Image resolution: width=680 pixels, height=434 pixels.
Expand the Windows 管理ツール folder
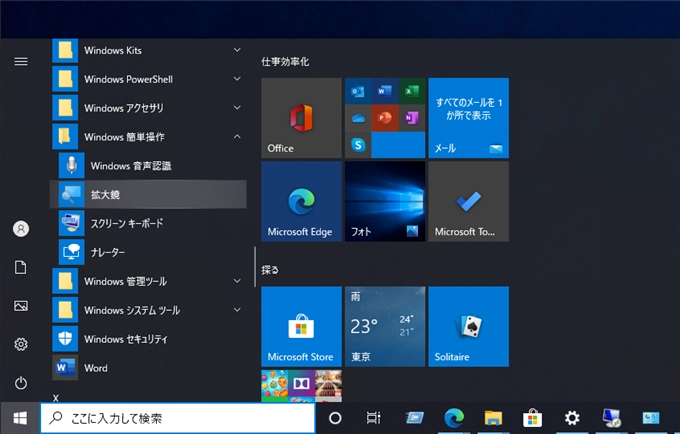(148, 281)
